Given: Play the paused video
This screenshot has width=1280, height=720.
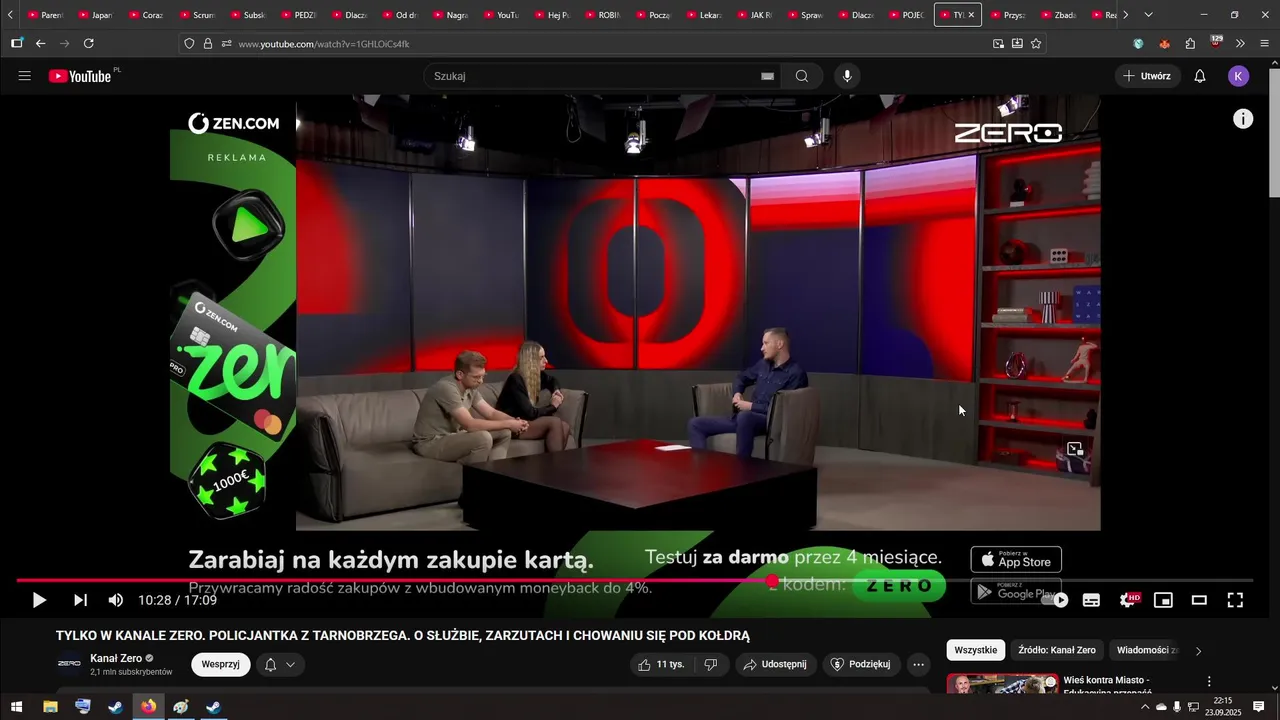Looking at the screenshot, I should [x=39, y=600].
